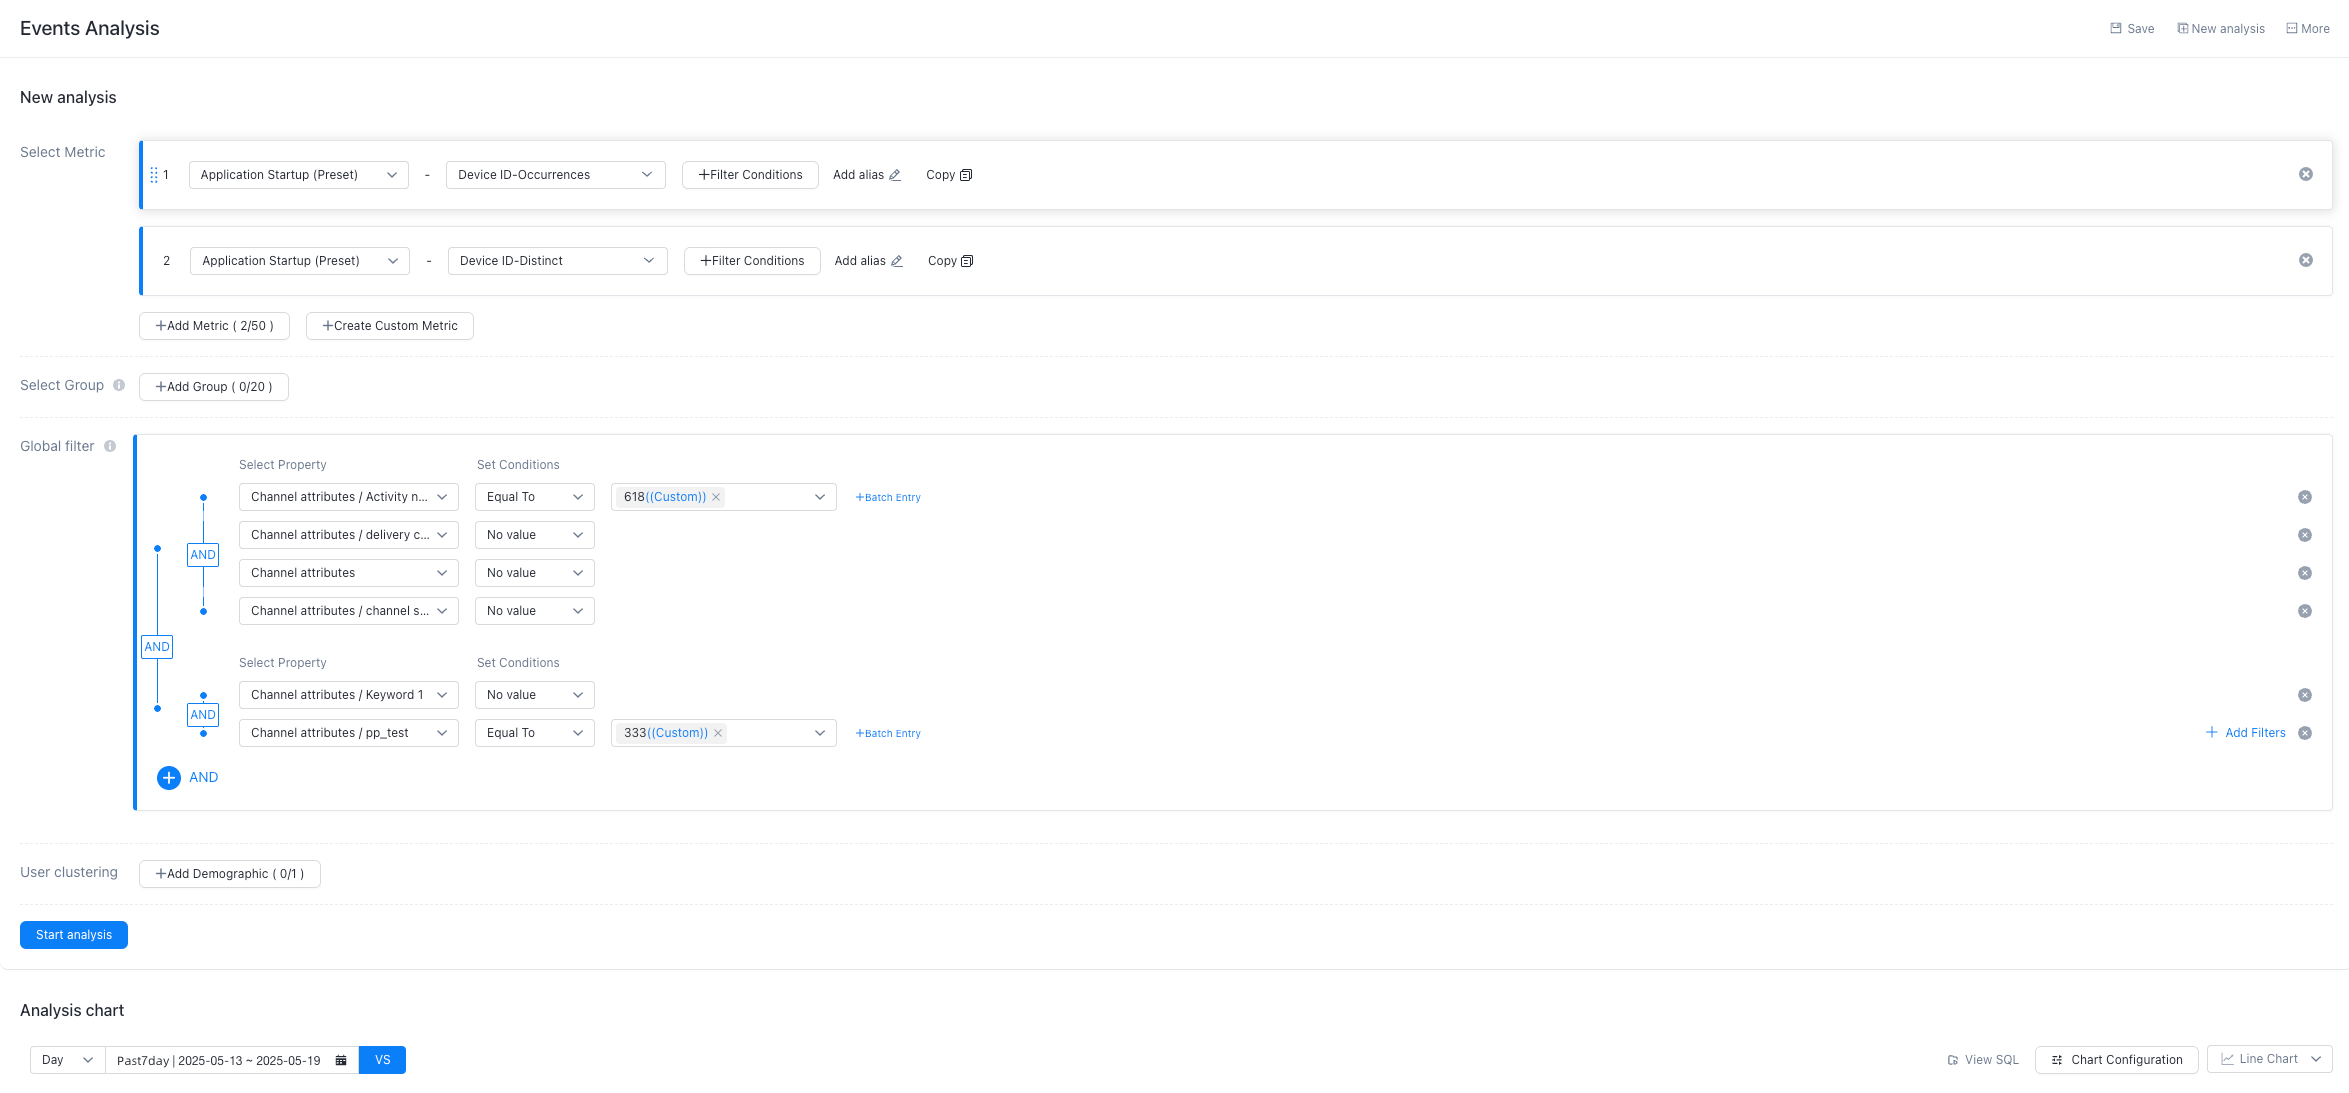Screen dimensions: 2349x1093
Task: Open the Day granularity dropdown
Action: pos(67,1060)
